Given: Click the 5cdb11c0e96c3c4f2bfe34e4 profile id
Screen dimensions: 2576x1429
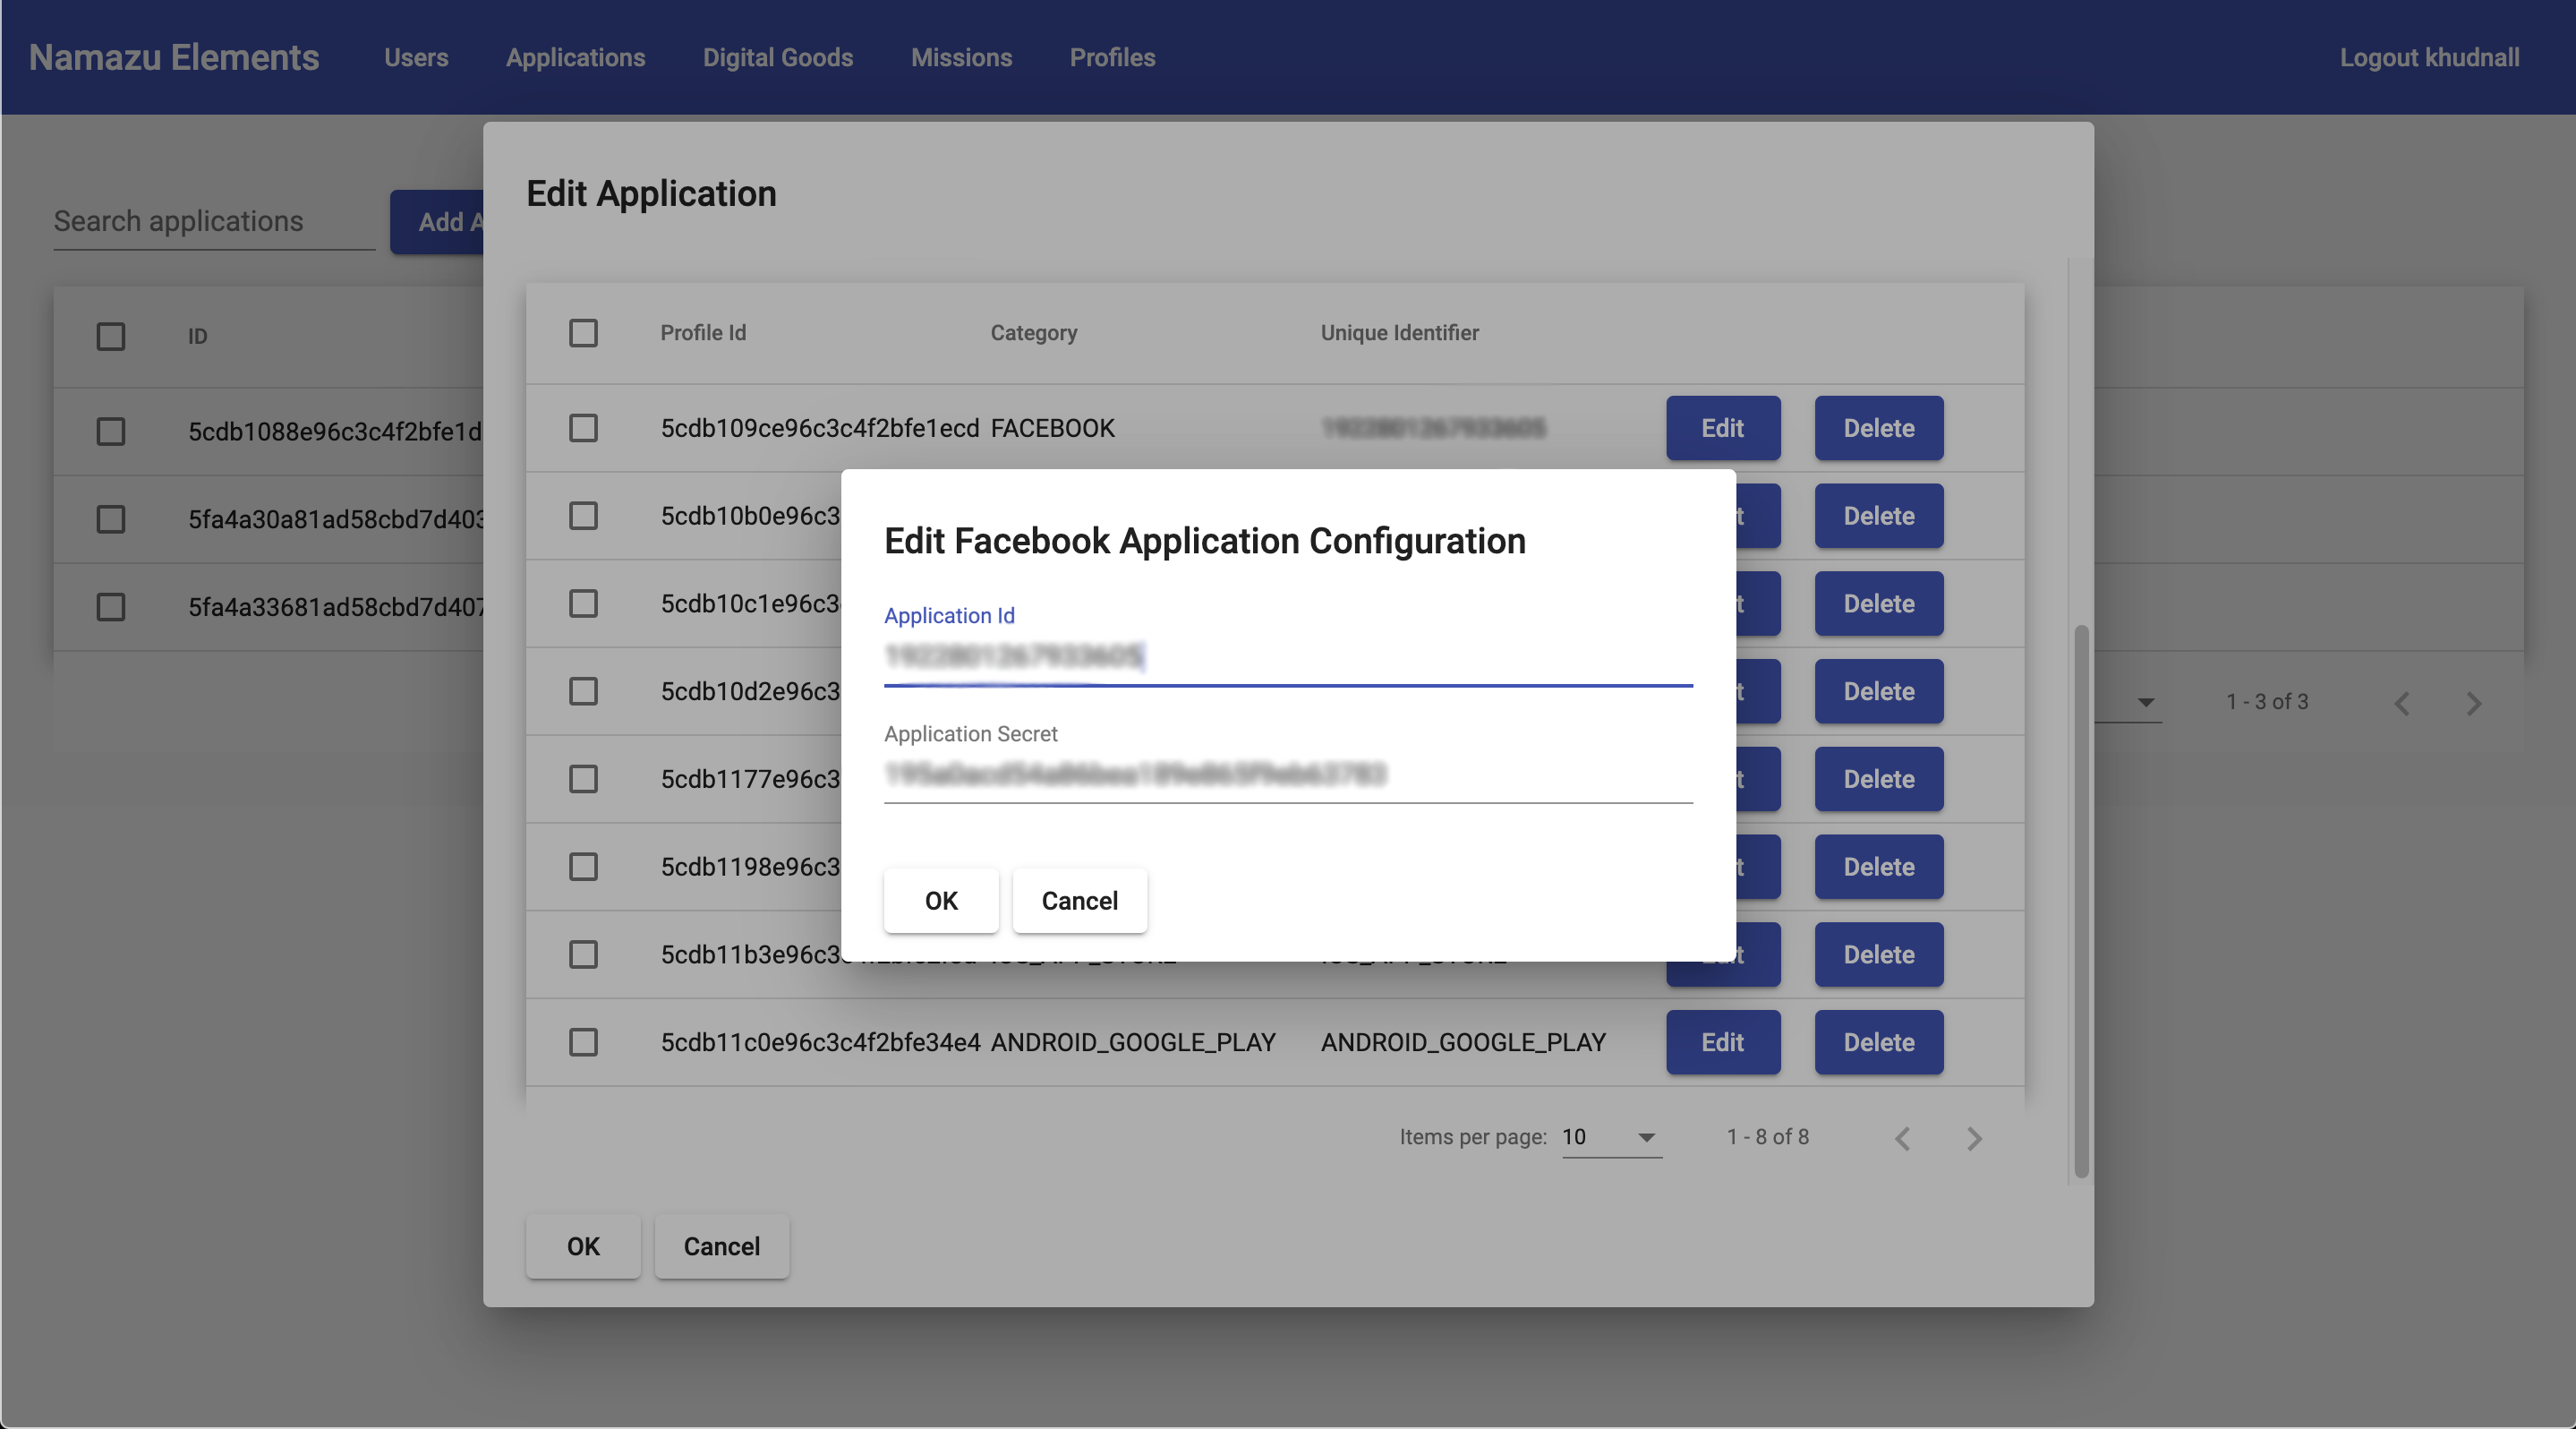Looking at the screenshot, I should (x=820, y=1042).
